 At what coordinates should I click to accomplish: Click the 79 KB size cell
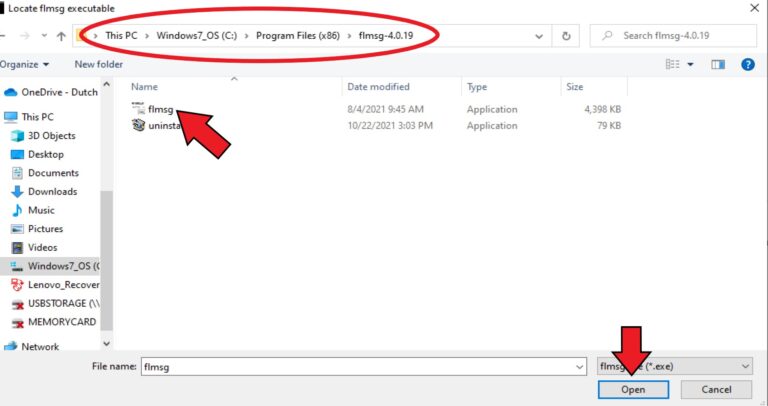pyautogui.click(x=609, y=125)
